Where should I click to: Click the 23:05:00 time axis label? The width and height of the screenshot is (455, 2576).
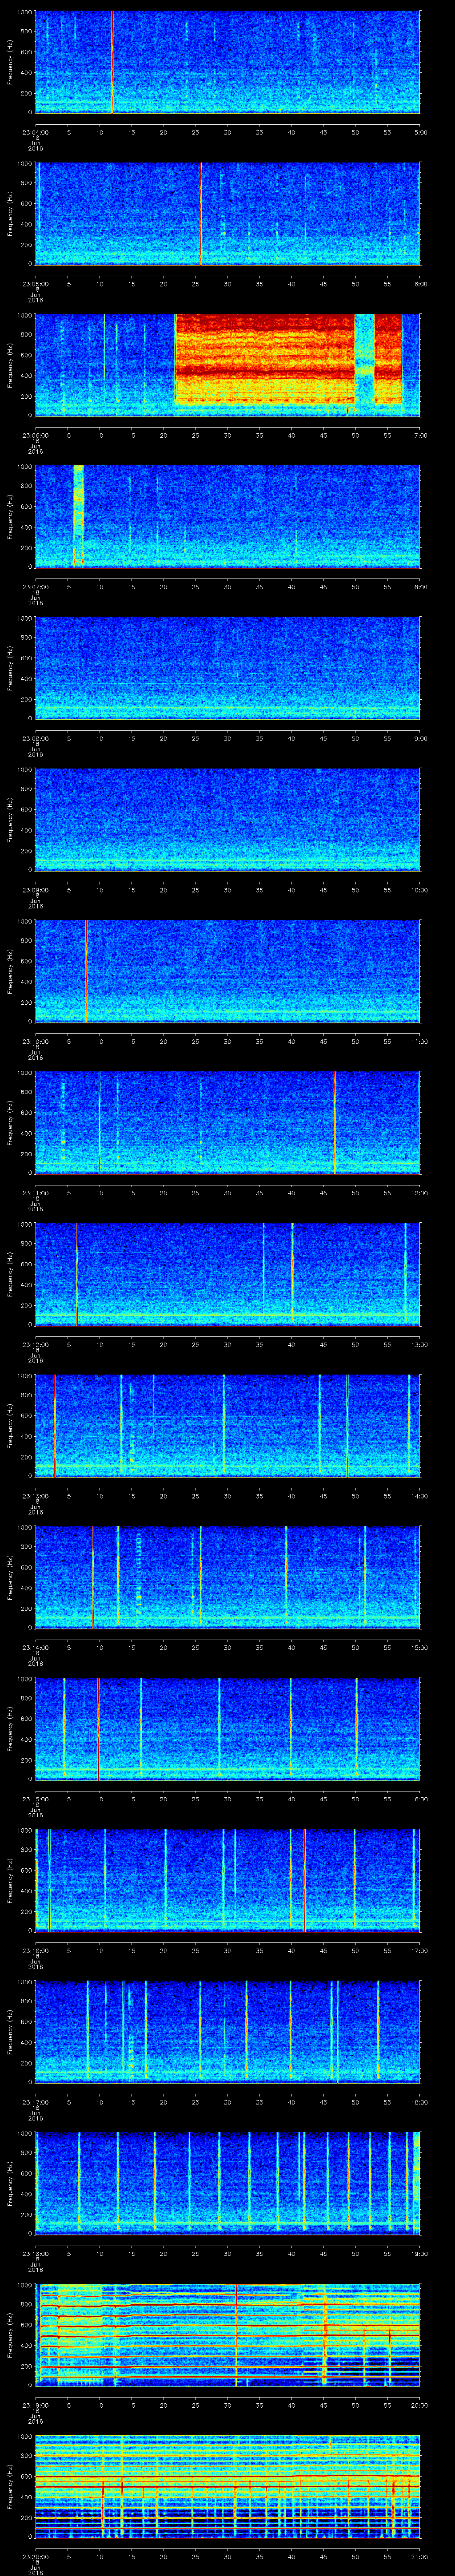coord(35,284)
